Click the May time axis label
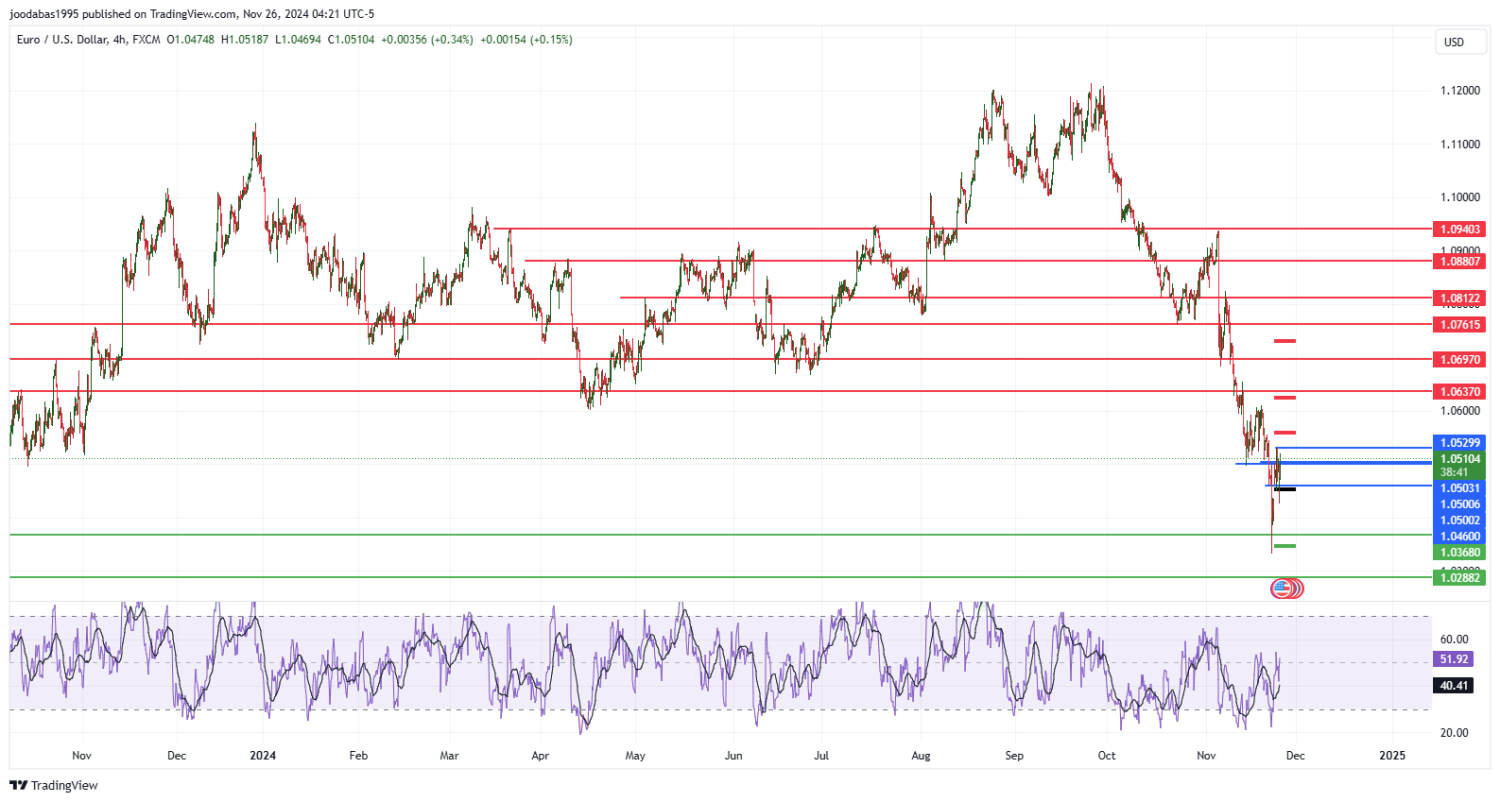Screen dimensions: 1500x802 [634, 755]
